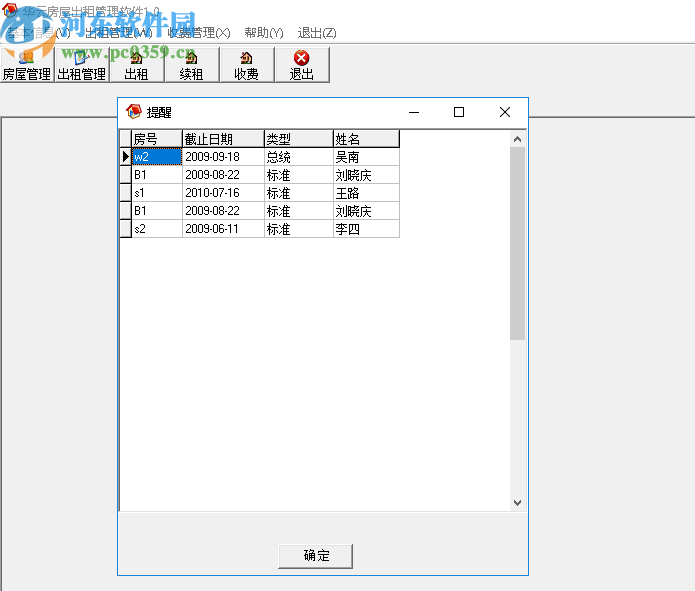Screen dimensions: 695x591
Task: Click the row selector for w2
Action: click(126, 157)
